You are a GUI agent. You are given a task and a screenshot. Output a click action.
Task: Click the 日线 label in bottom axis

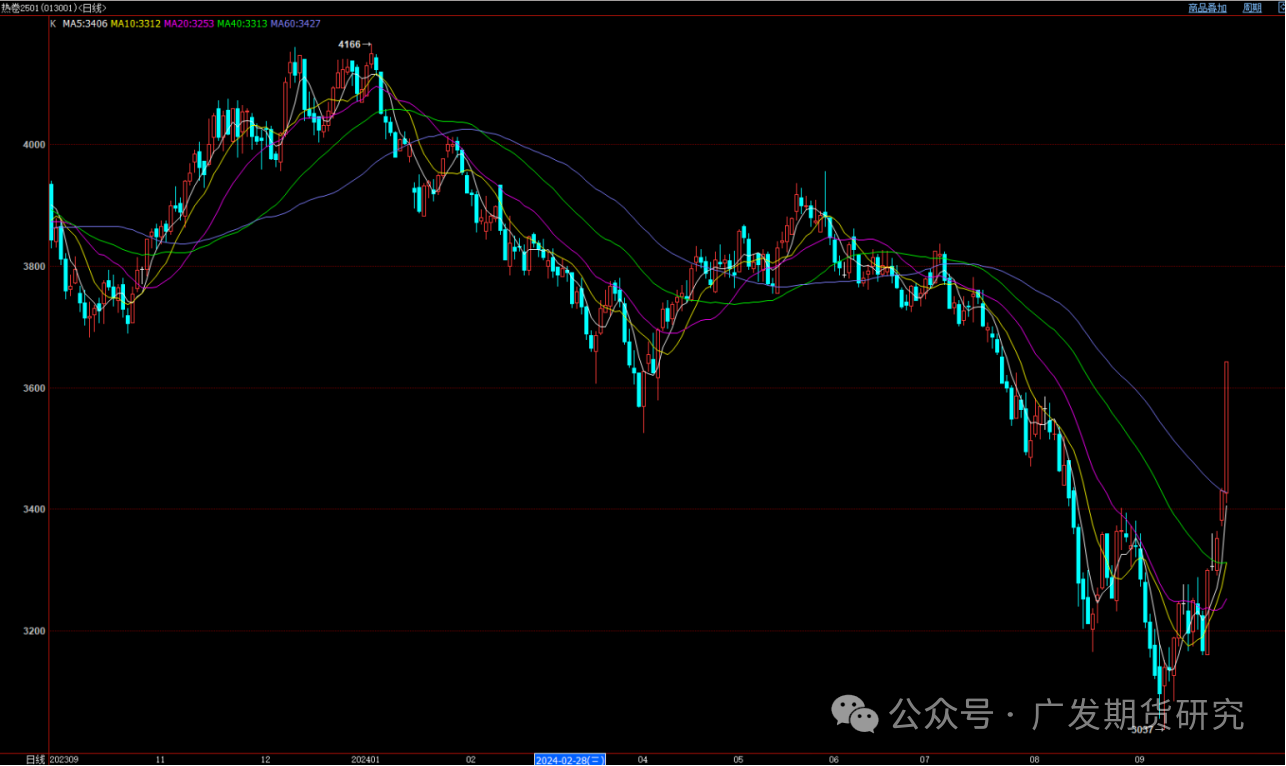pyautogui.click(x=35, y=760)
